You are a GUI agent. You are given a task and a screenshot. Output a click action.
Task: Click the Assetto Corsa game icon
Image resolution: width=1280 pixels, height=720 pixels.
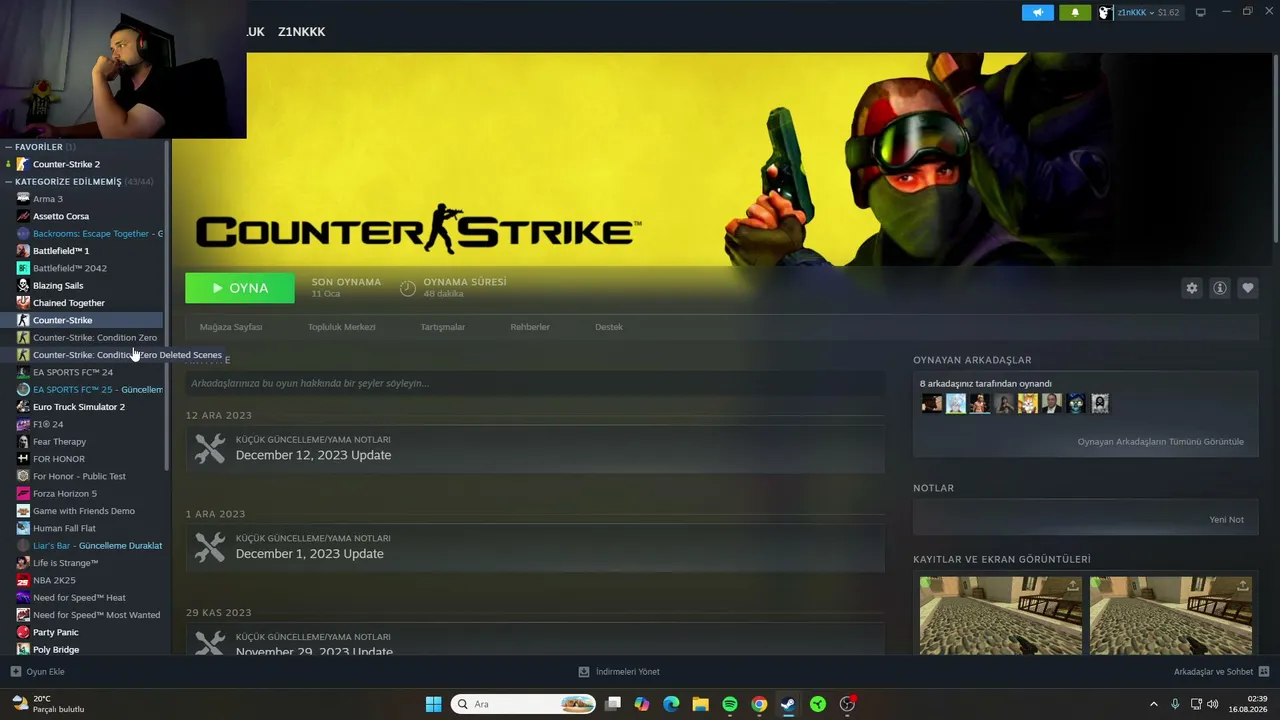click(x=23, y=216)
